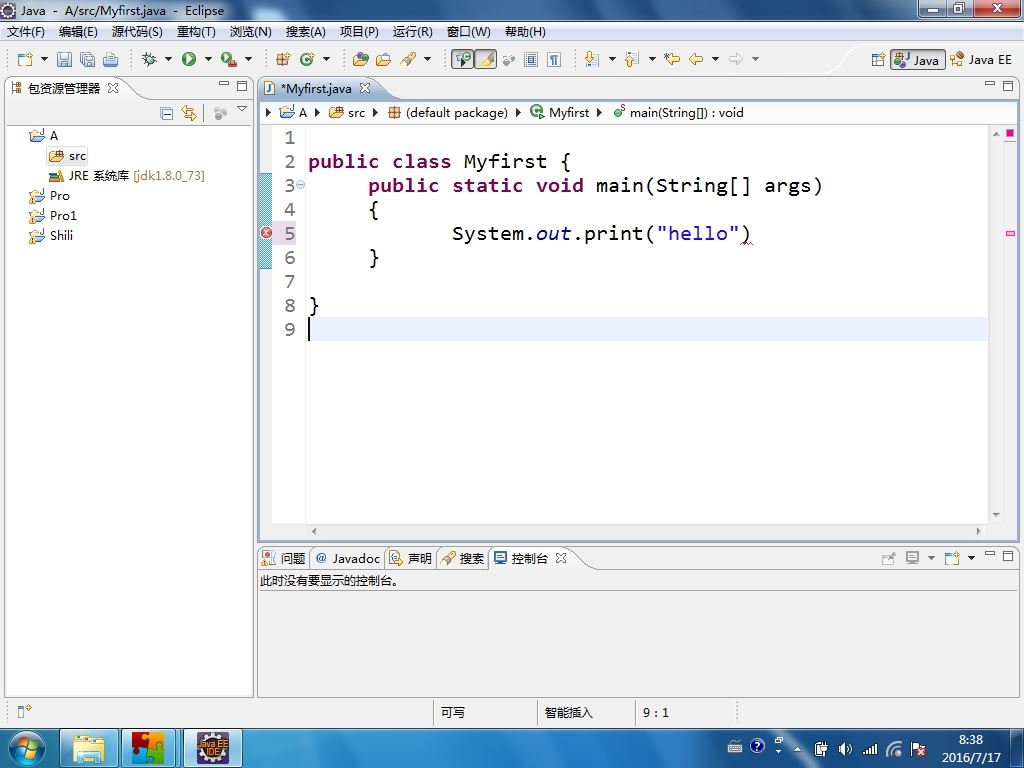Open the 重构(T) menu
This screenshot has height=768, width=1024.
196,31
